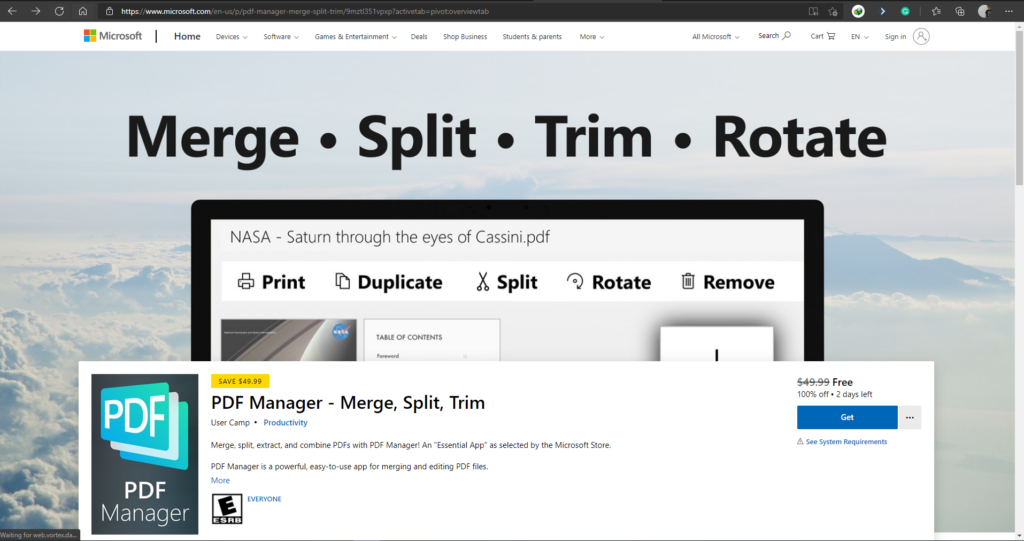
Task: Click the ESRB Everyone rating badge
Action: coord(227,509)
